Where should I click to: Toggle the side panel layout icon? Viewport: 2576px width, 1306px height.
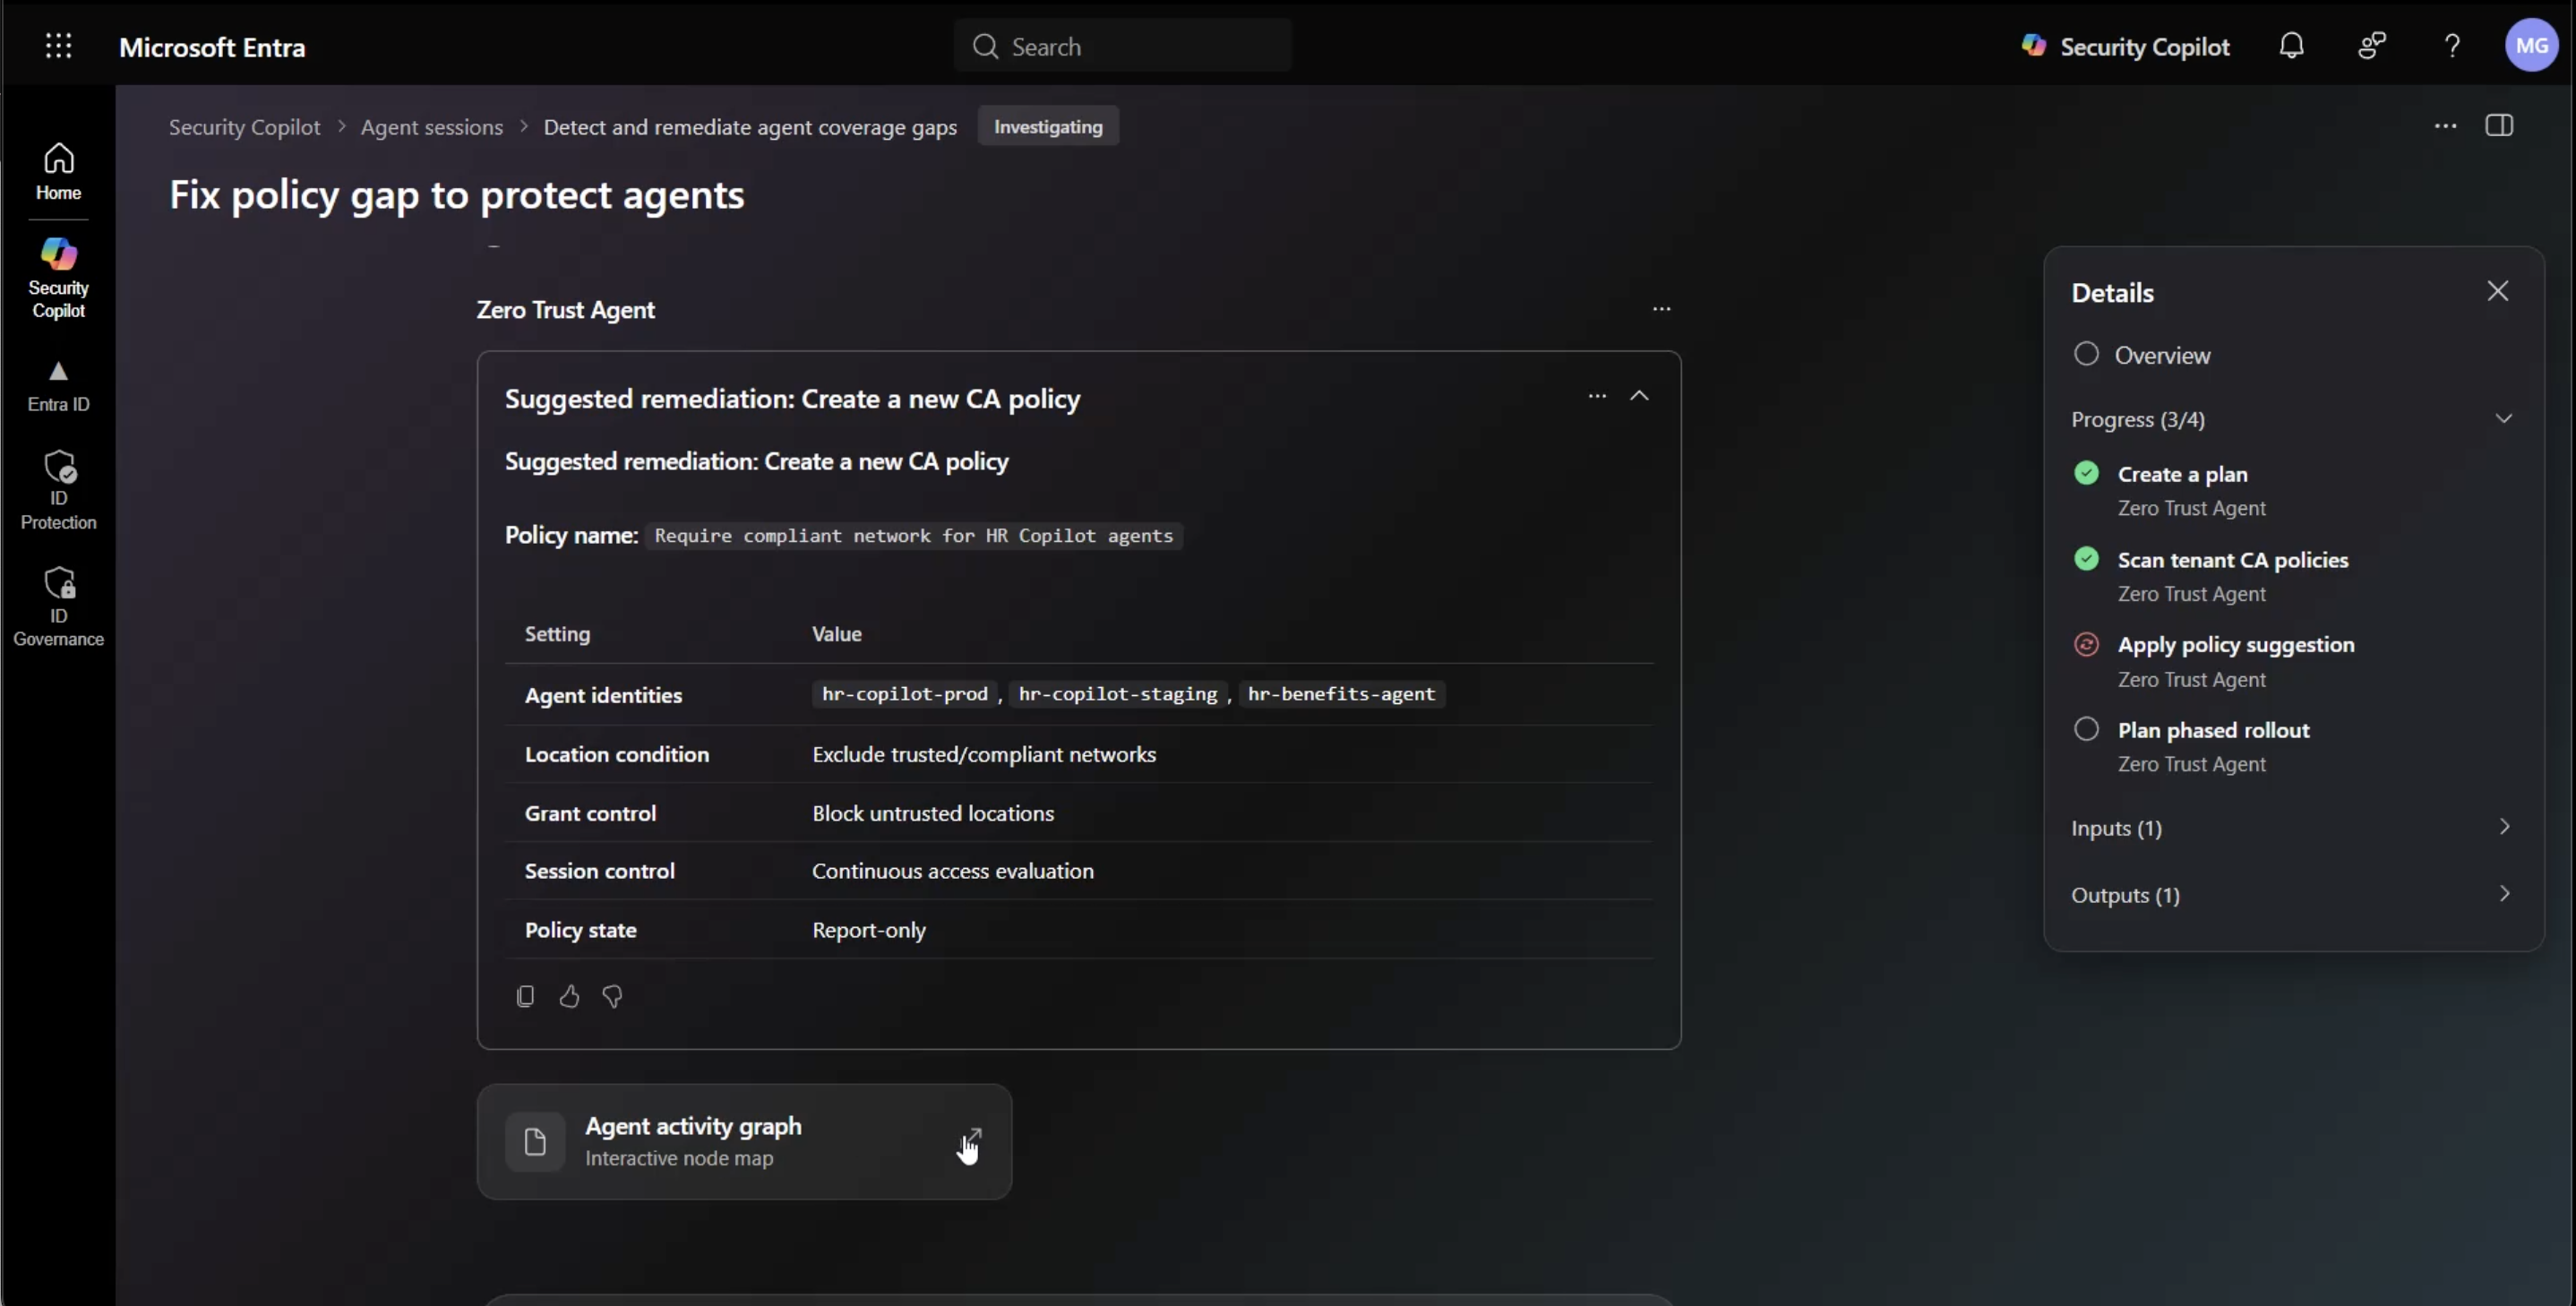2499,126
